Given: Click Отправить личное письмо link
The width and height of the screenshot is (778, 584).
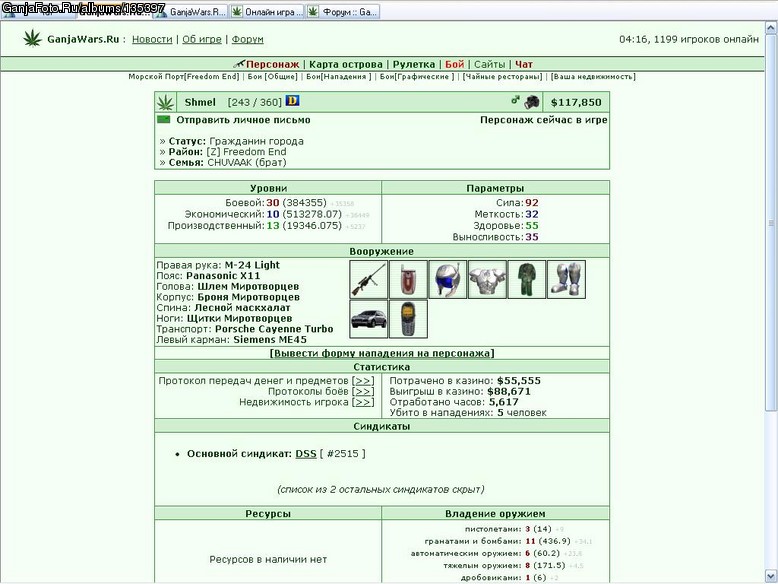Looking at the screenshot, I should click(243, 120).
